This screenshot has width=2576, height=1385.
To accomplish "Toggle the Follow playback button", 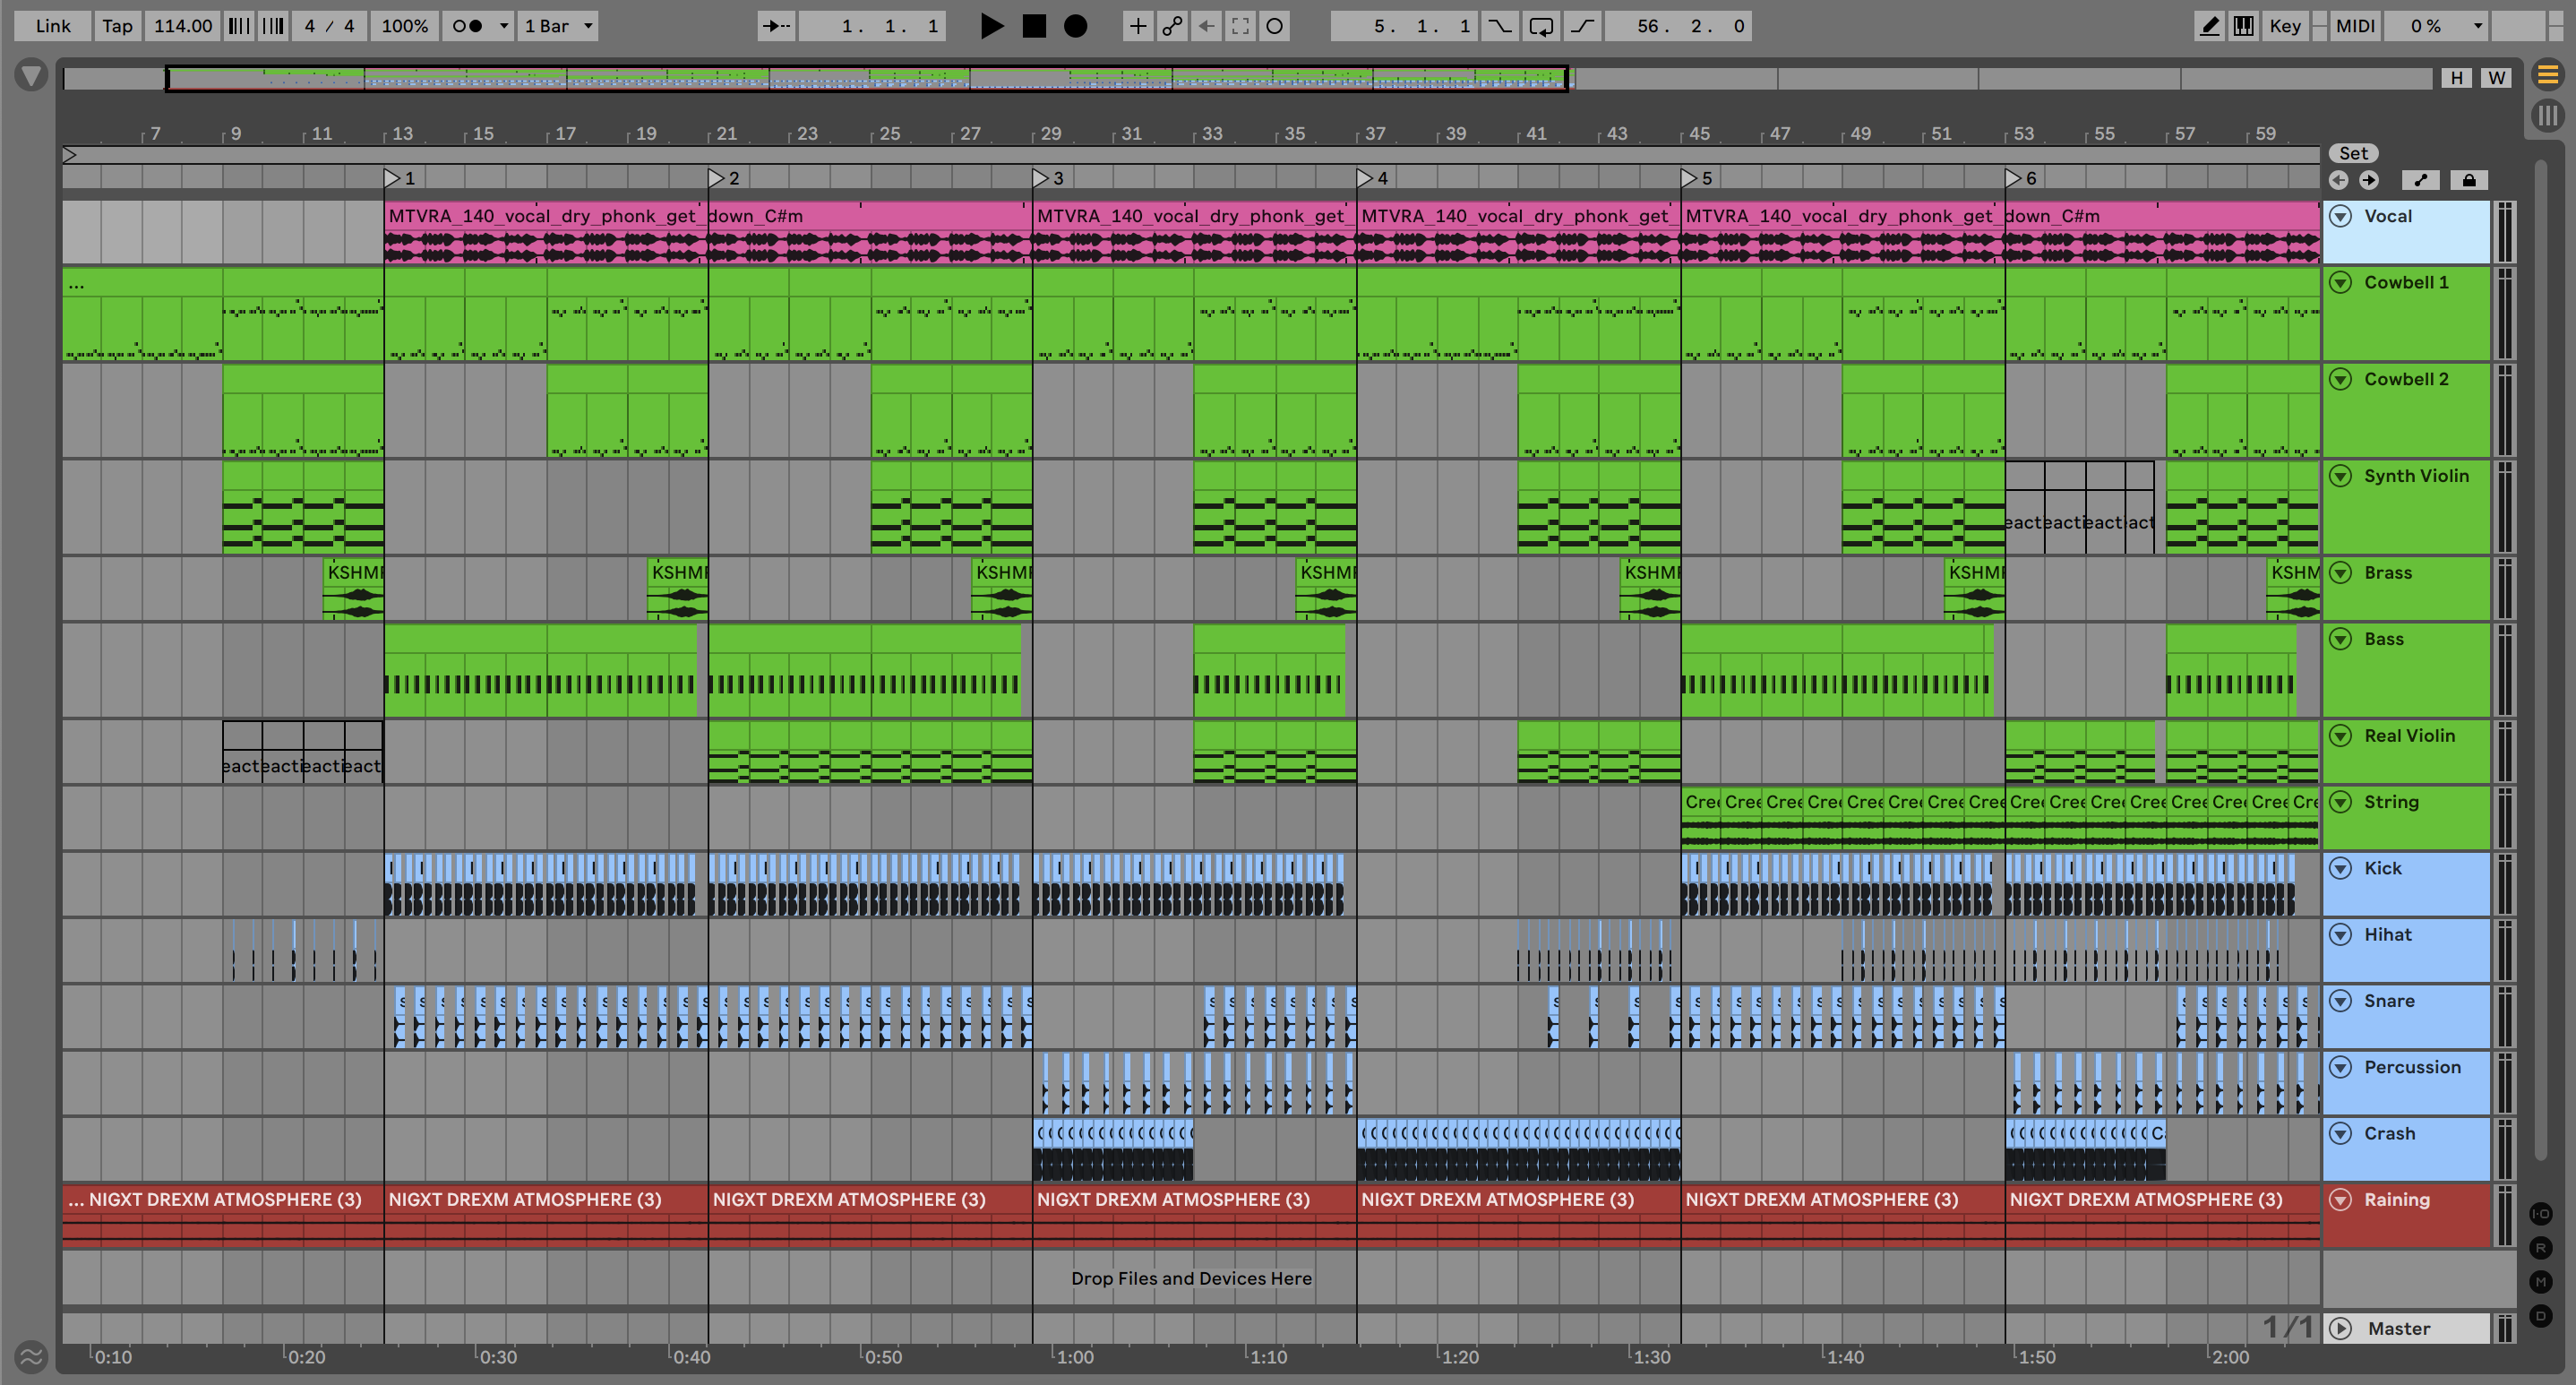I will pyautogui.click(x=776, y=26).
